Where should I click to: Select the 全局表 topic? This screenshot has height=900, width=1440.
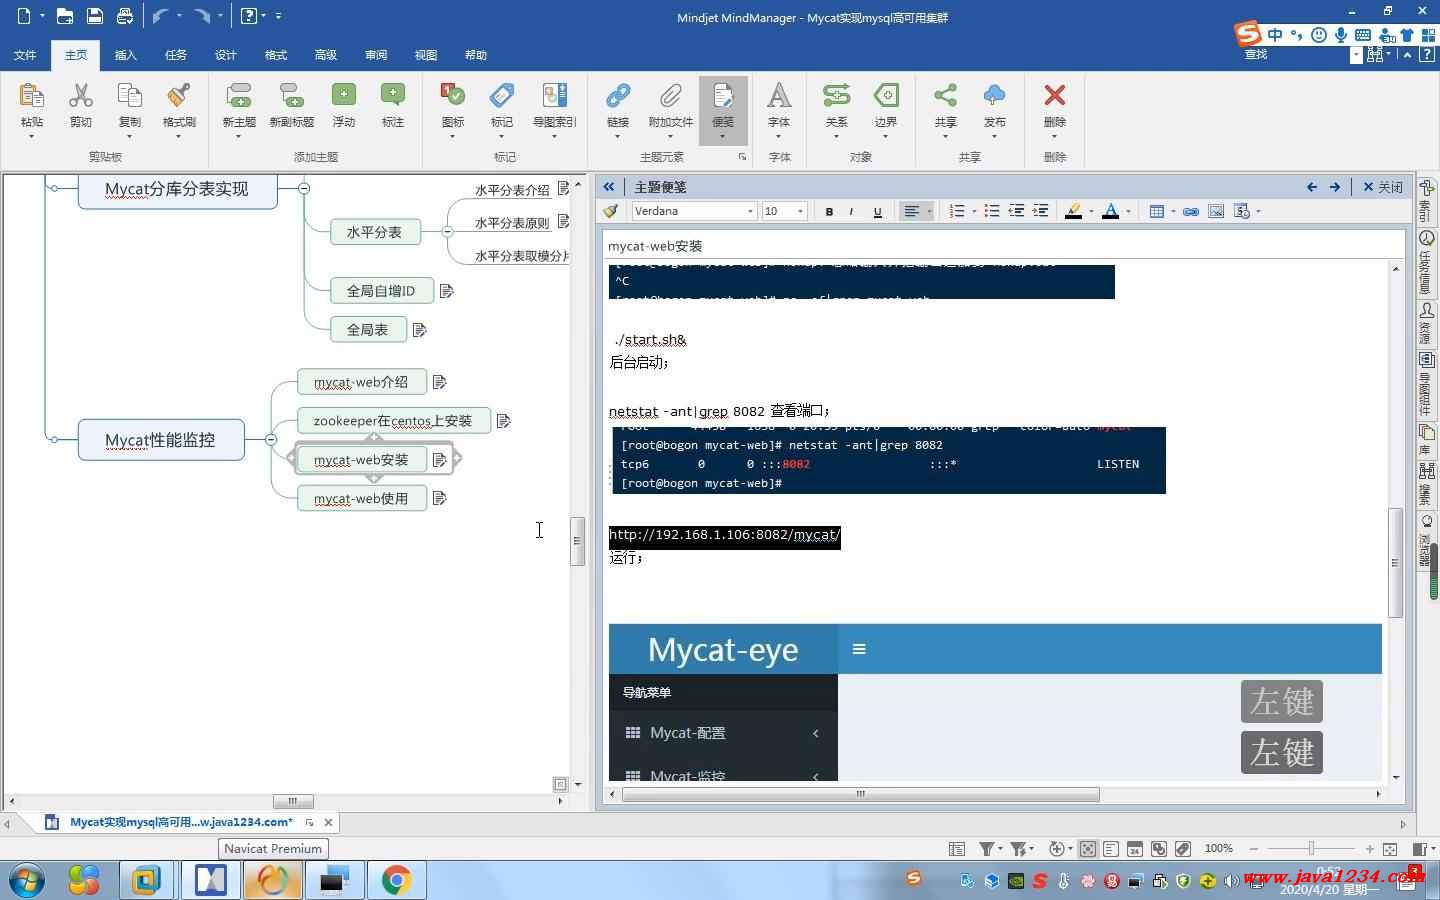pyautogui.click(x=368, y=329)
